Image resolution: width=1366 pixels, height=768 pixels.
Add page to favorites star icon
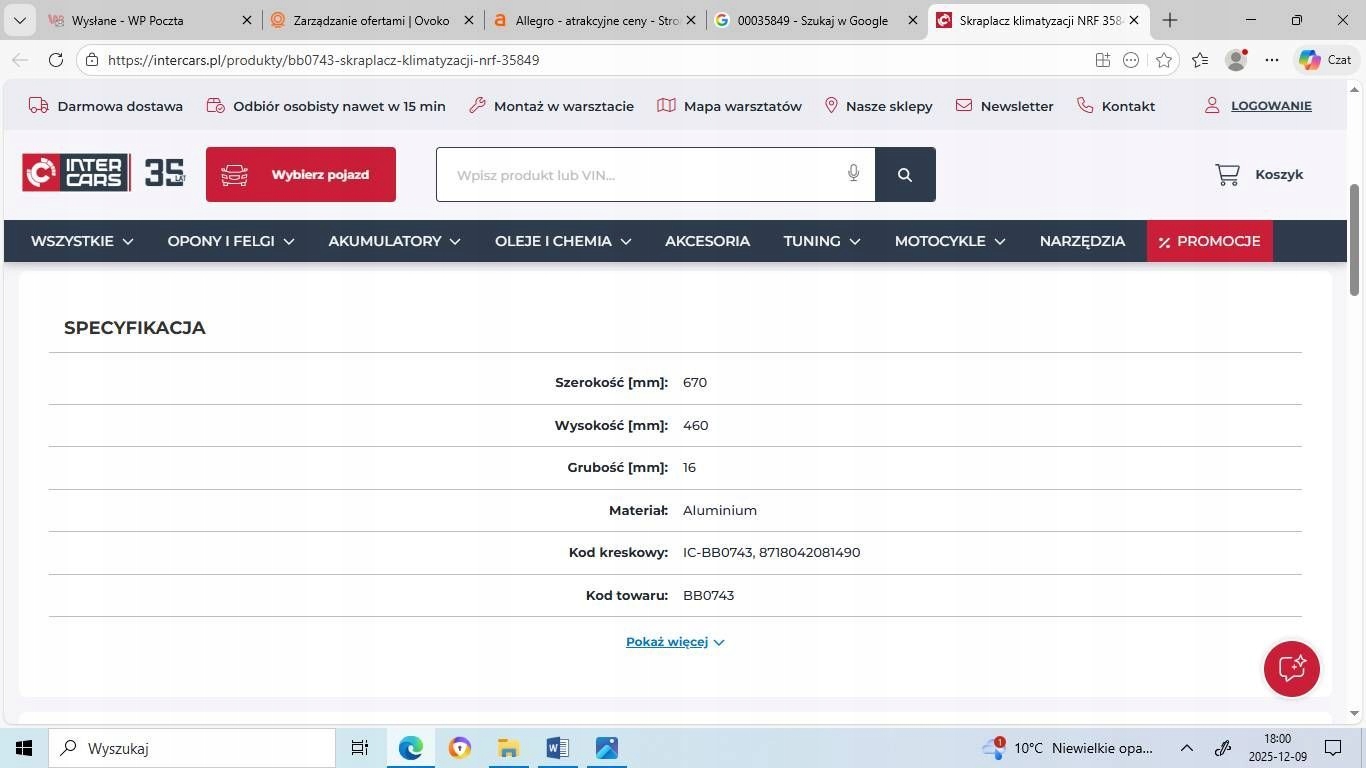point(1163,60)
